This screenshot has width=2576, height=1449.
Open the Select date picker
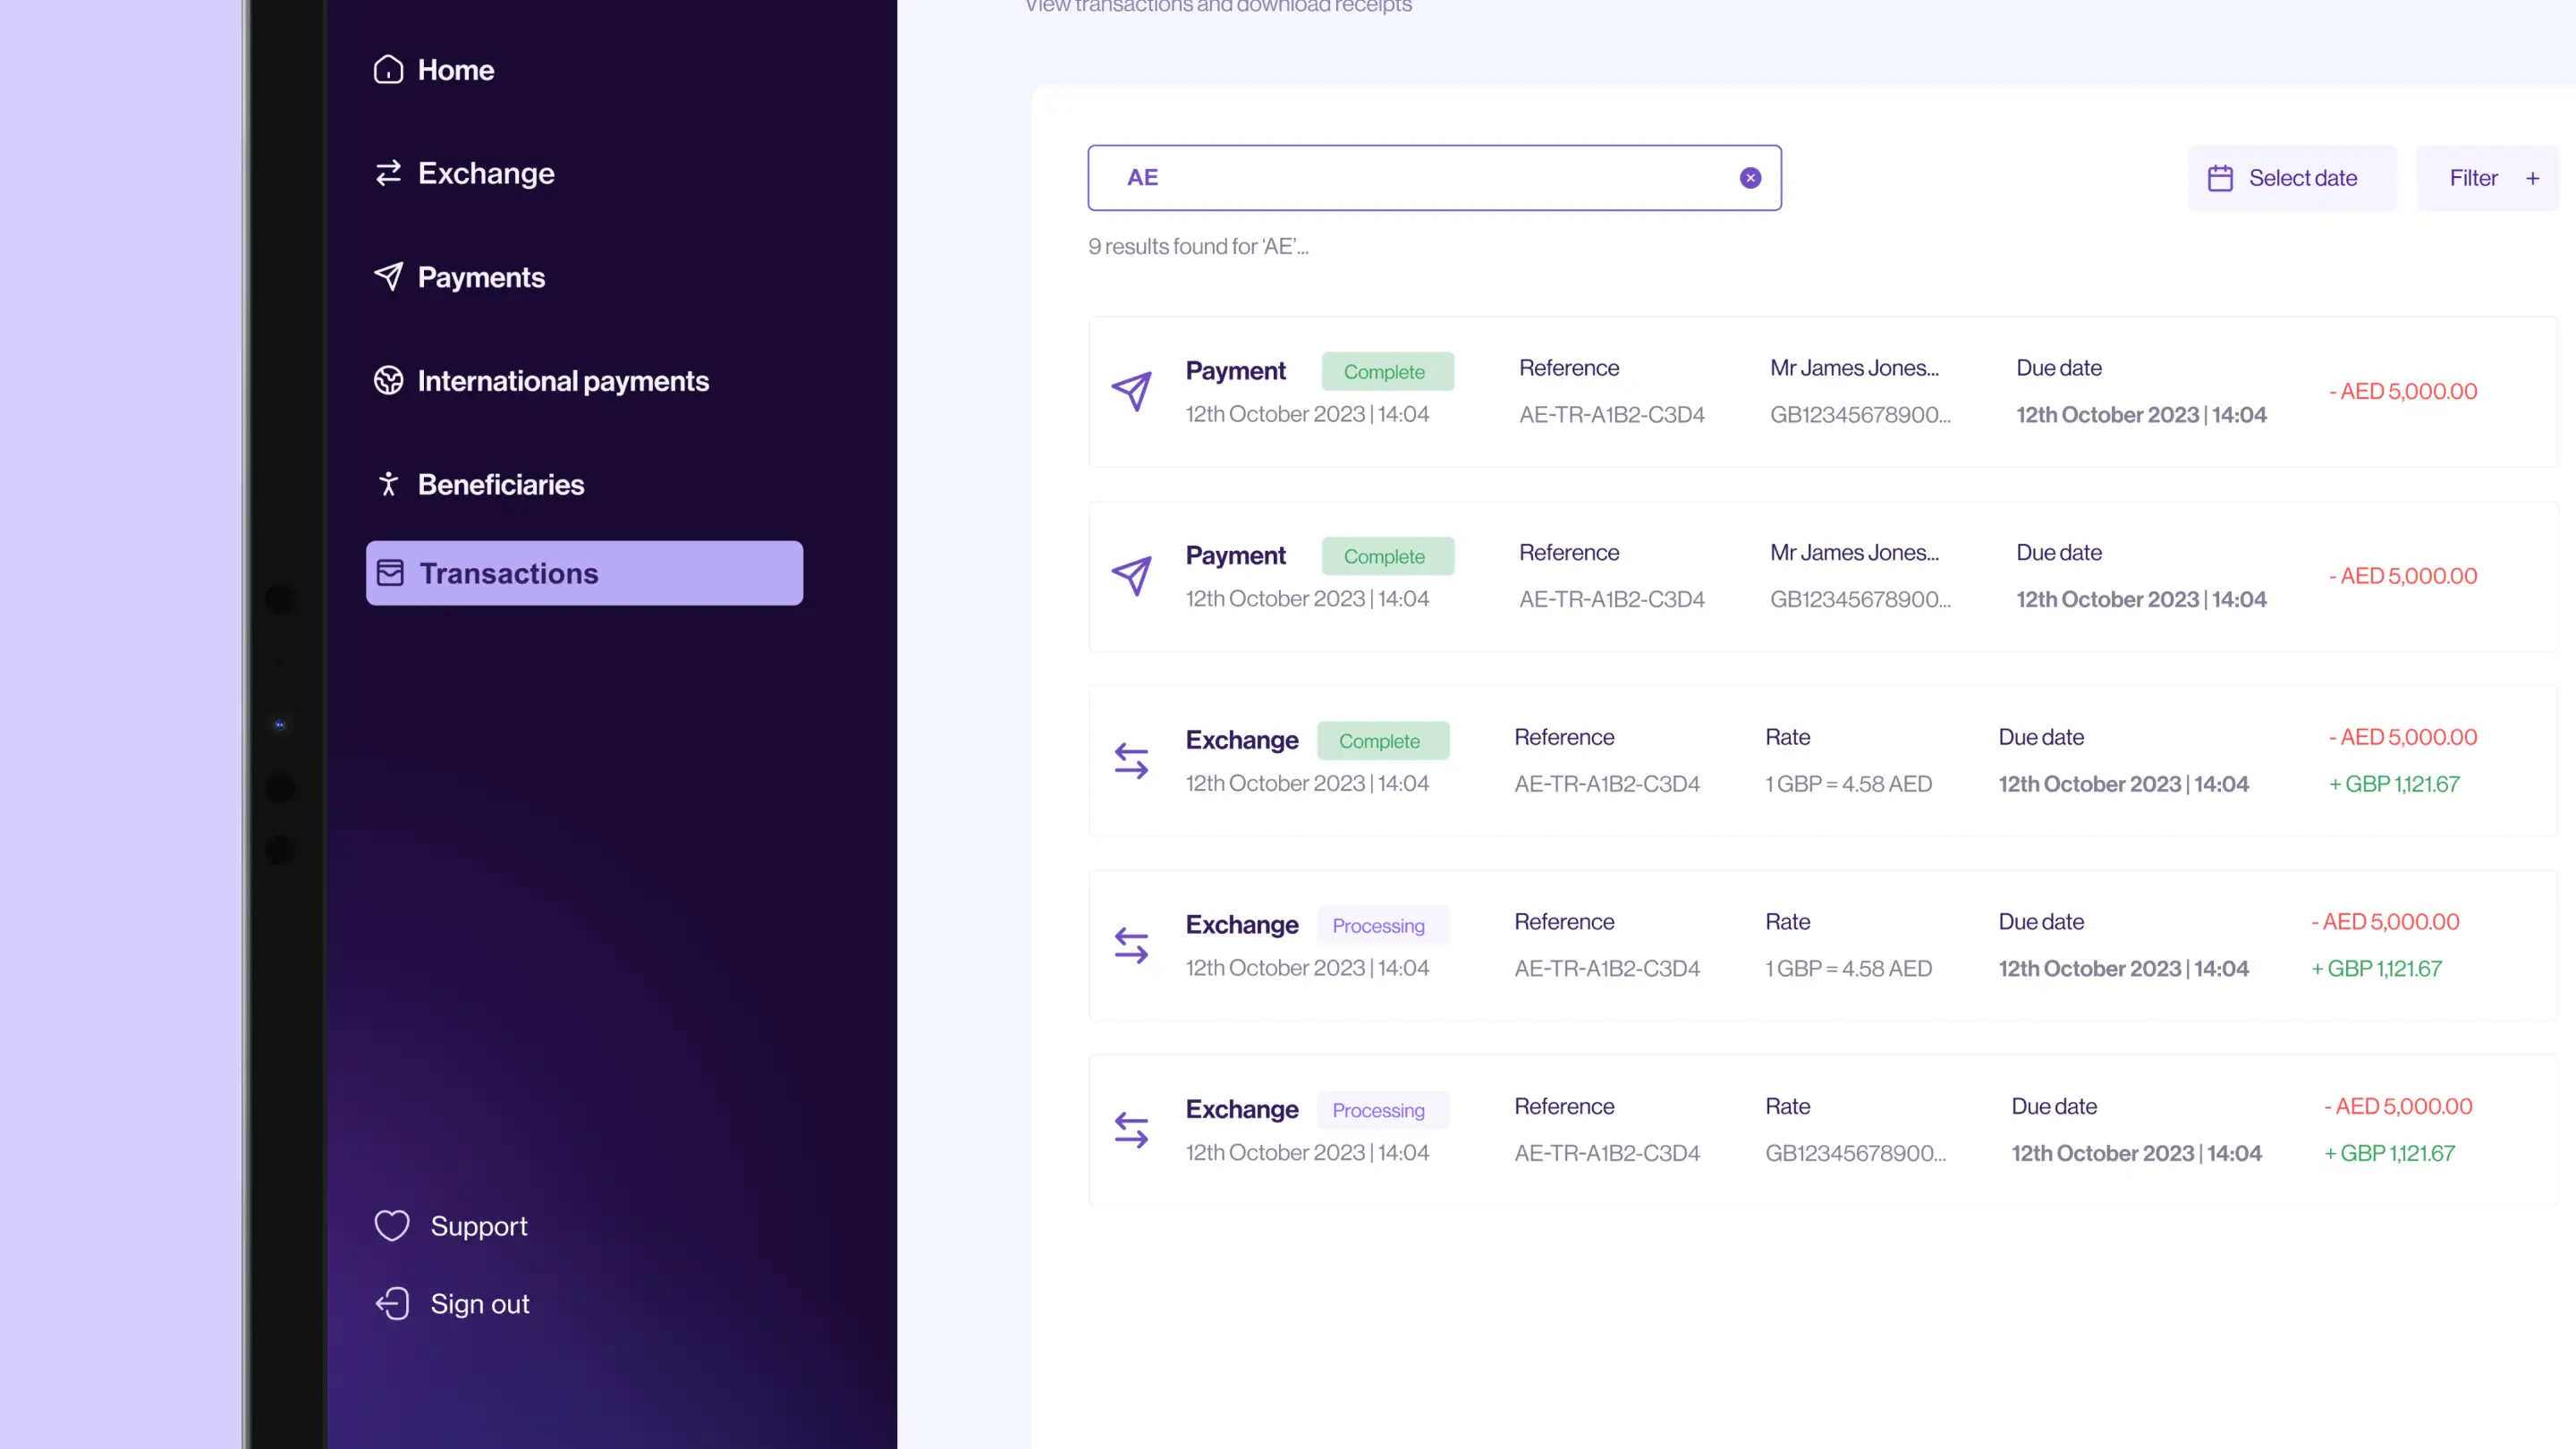(2292, 178)
